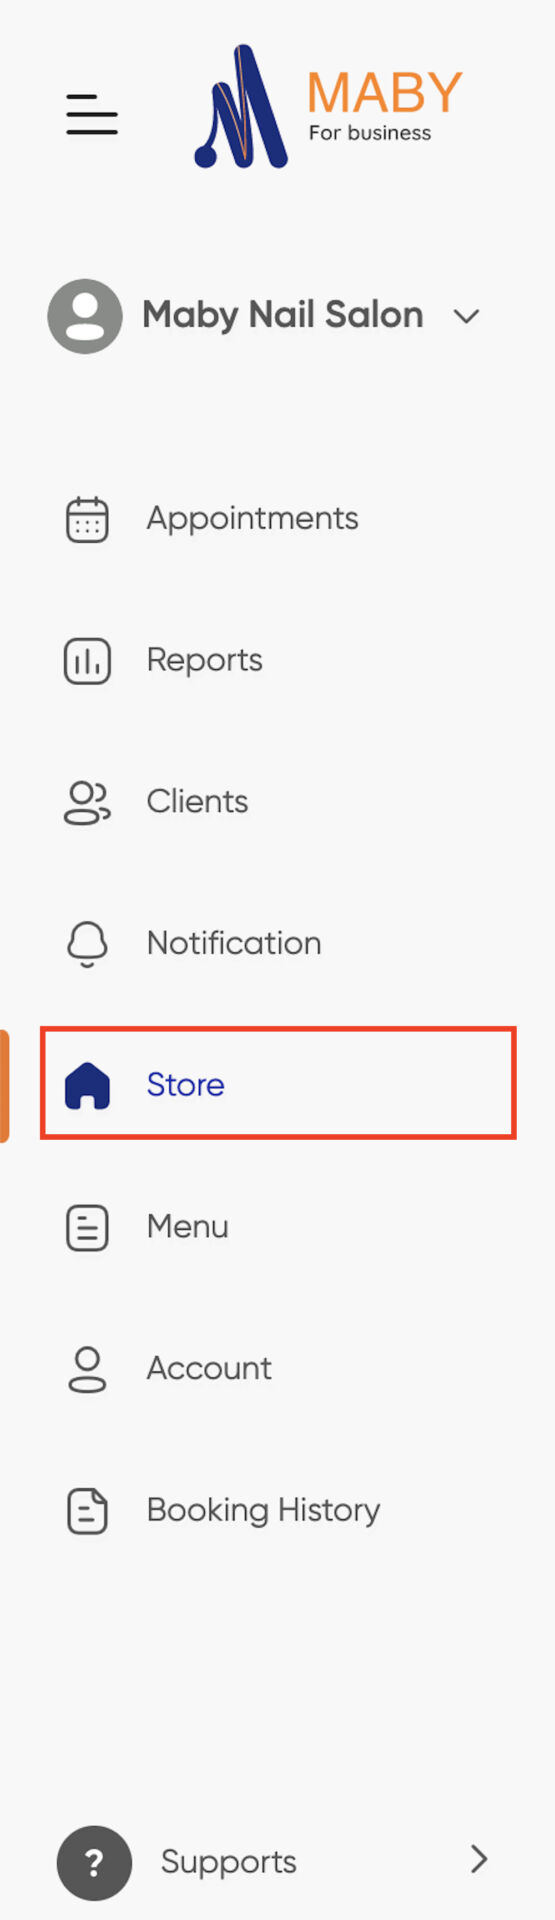The height and width of the screenshot is (1920, 555).
Task: Click the Clients people icon
Action: (x=87, y=803)
